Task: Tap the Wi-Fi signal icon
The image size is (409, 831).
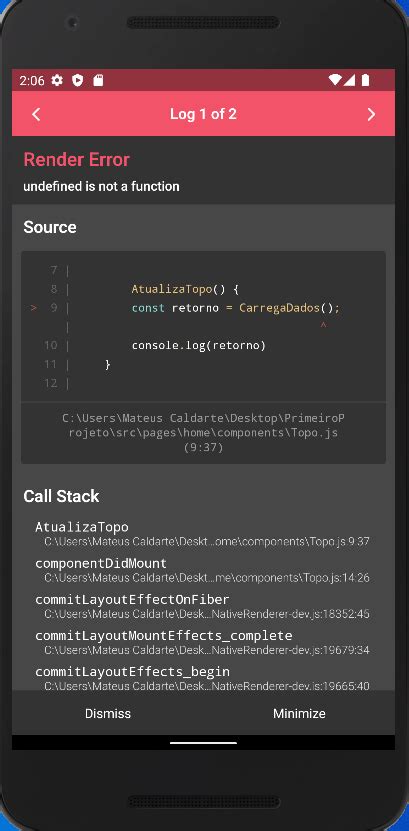Action: point(335,80)
